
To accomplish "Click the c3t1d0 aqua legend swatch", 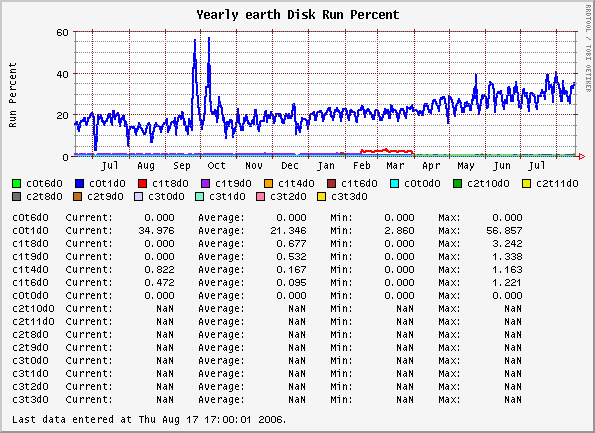I will 200,197.
